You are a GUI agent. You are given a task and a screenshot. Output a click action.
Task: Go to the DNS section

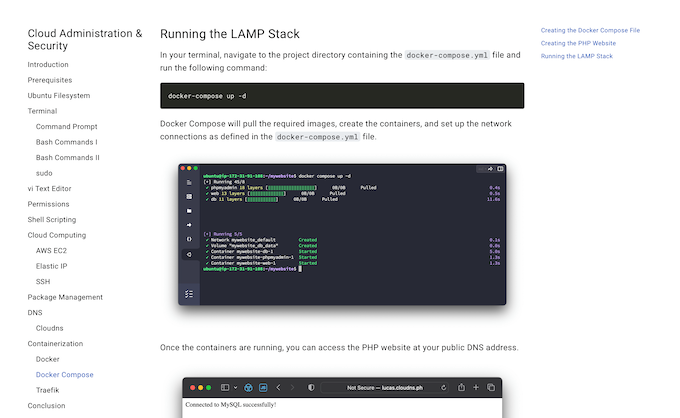[x=35, y=313]
